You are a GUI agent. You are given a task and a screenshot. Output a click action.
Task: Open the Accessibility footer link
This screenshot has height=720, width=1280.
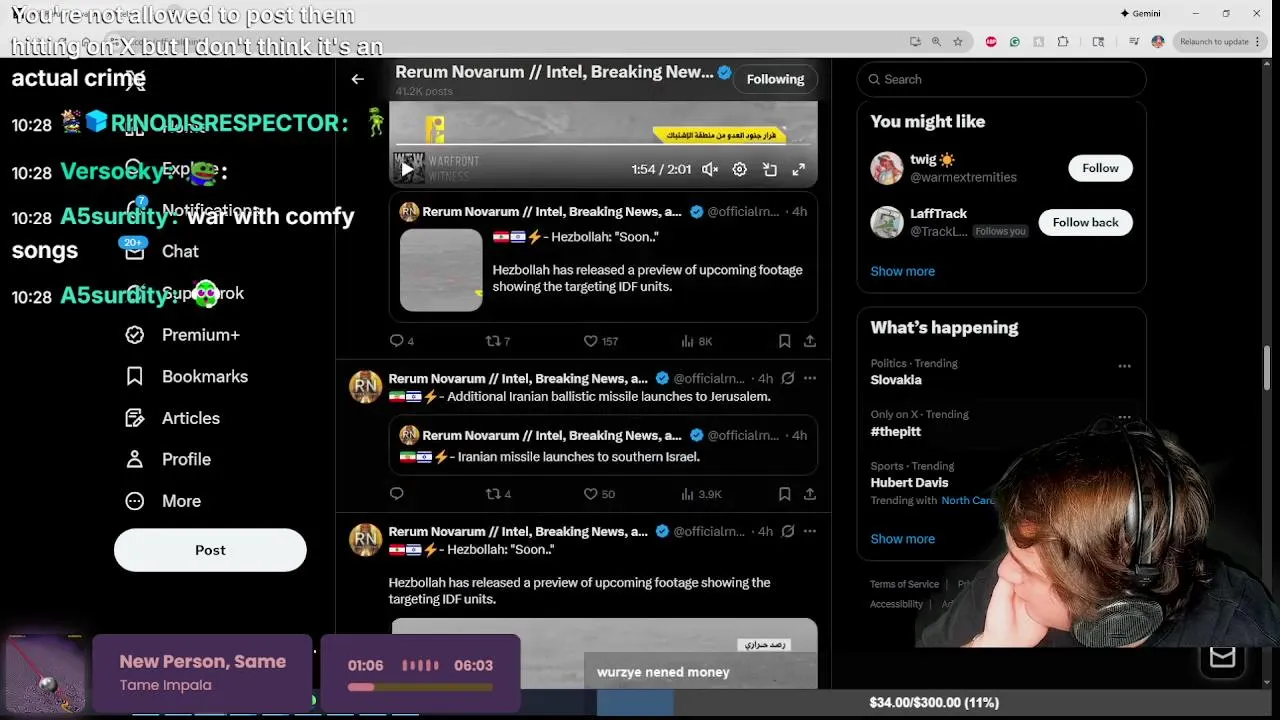coord(896,604)
